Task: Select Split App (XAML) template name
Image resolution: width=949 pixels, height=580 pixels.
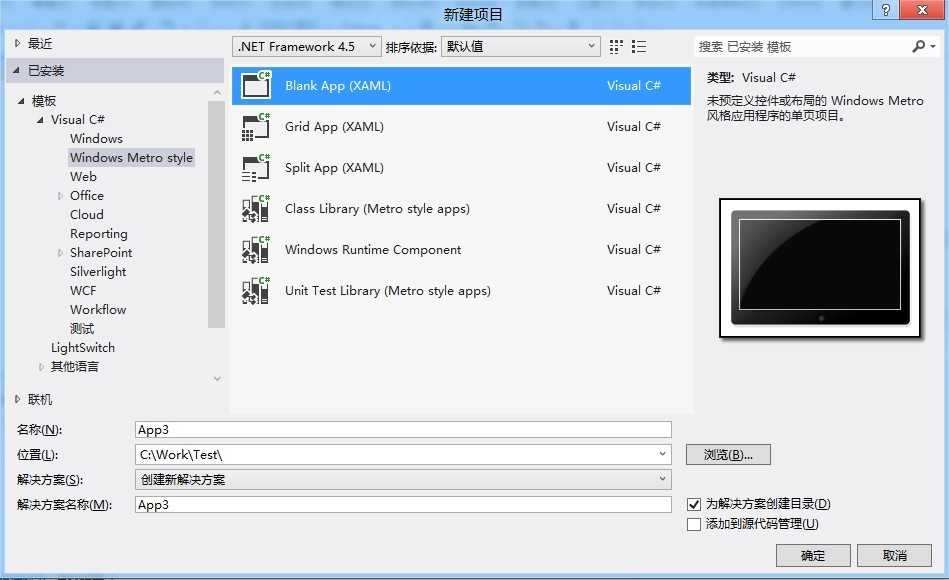Action: [x=334, y=168]
